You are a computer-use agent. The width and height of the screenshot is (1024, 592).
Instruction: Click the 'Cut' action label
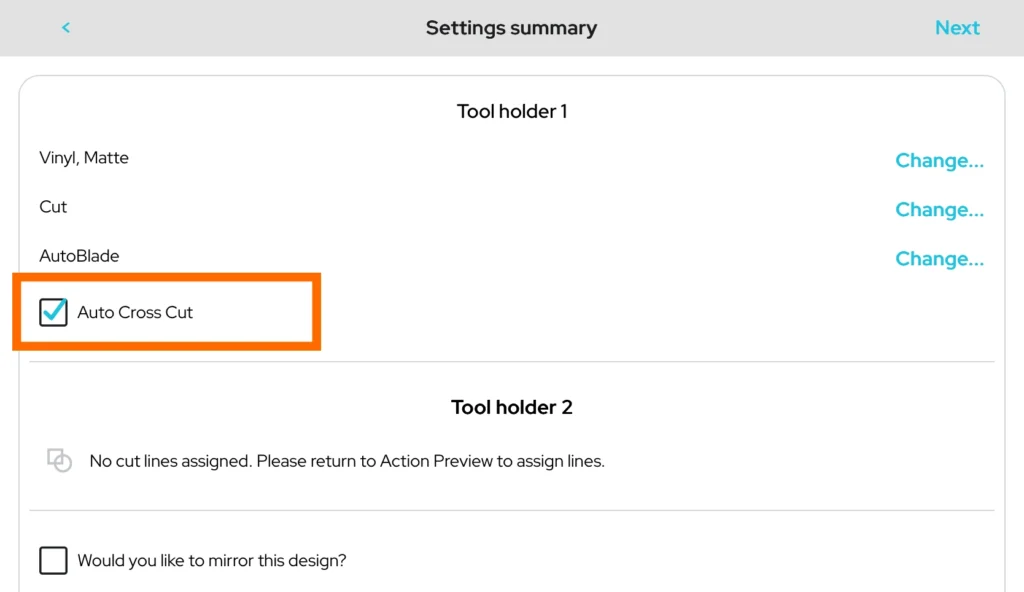[x=53, y=207]
